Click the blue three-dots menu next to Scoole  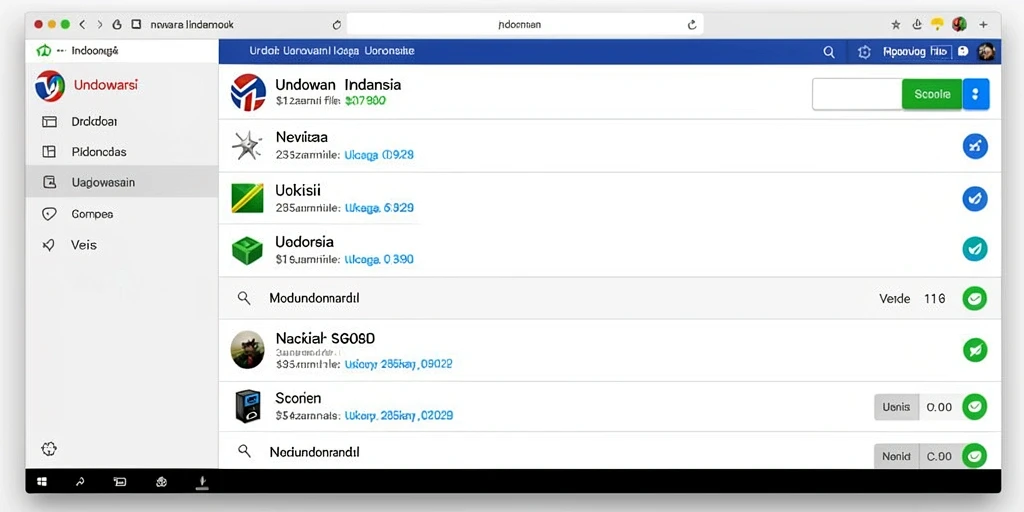[976, 94]
